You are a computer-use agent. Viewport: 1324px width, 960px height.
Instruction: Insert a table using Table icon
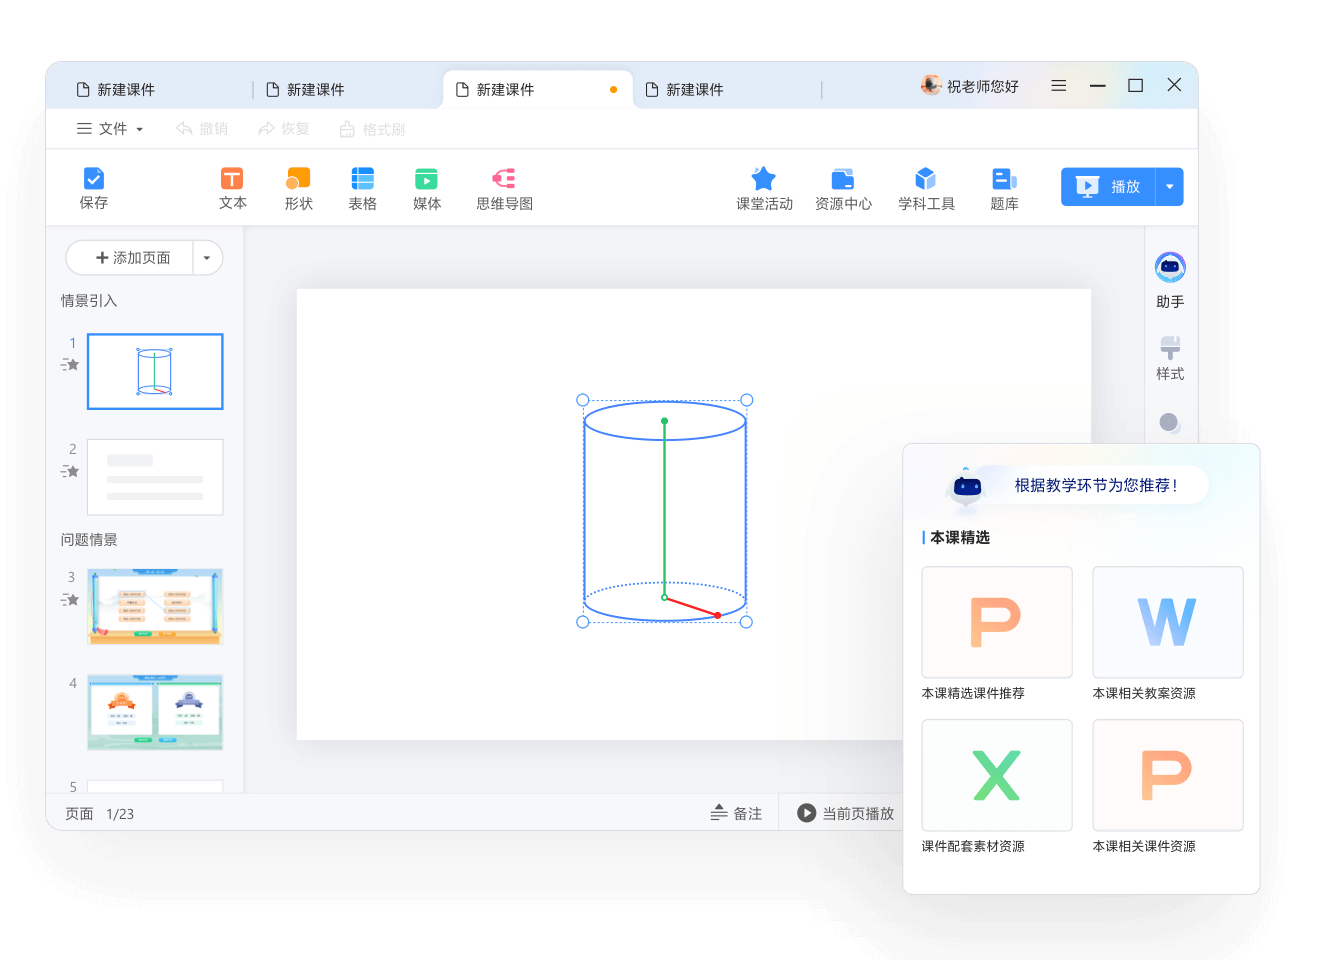click(x=362, y=180)
